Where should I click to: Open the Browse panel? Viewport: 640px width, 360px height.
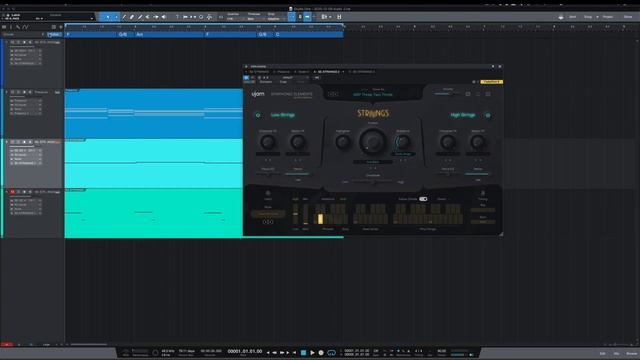(631, 353)
